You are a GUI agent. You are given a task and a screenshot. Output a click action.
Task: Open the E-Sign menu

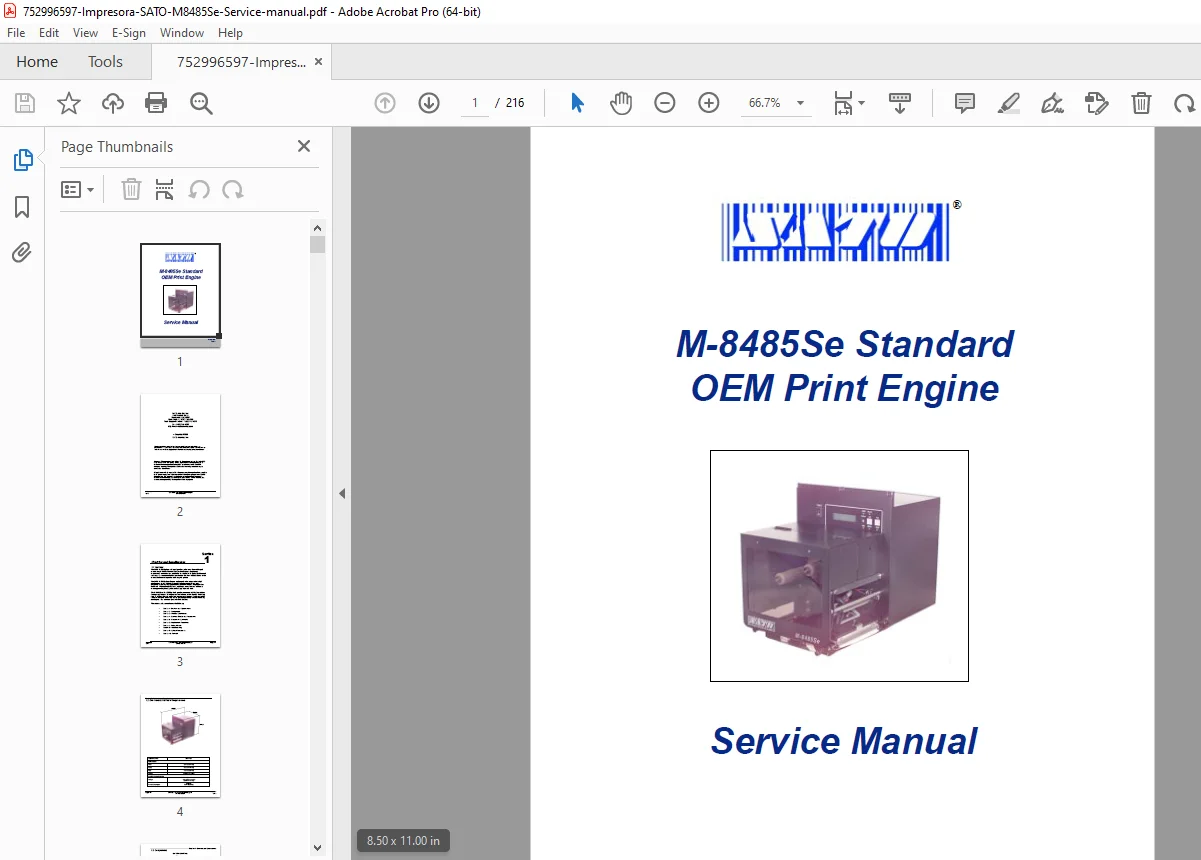pos(129,33)
